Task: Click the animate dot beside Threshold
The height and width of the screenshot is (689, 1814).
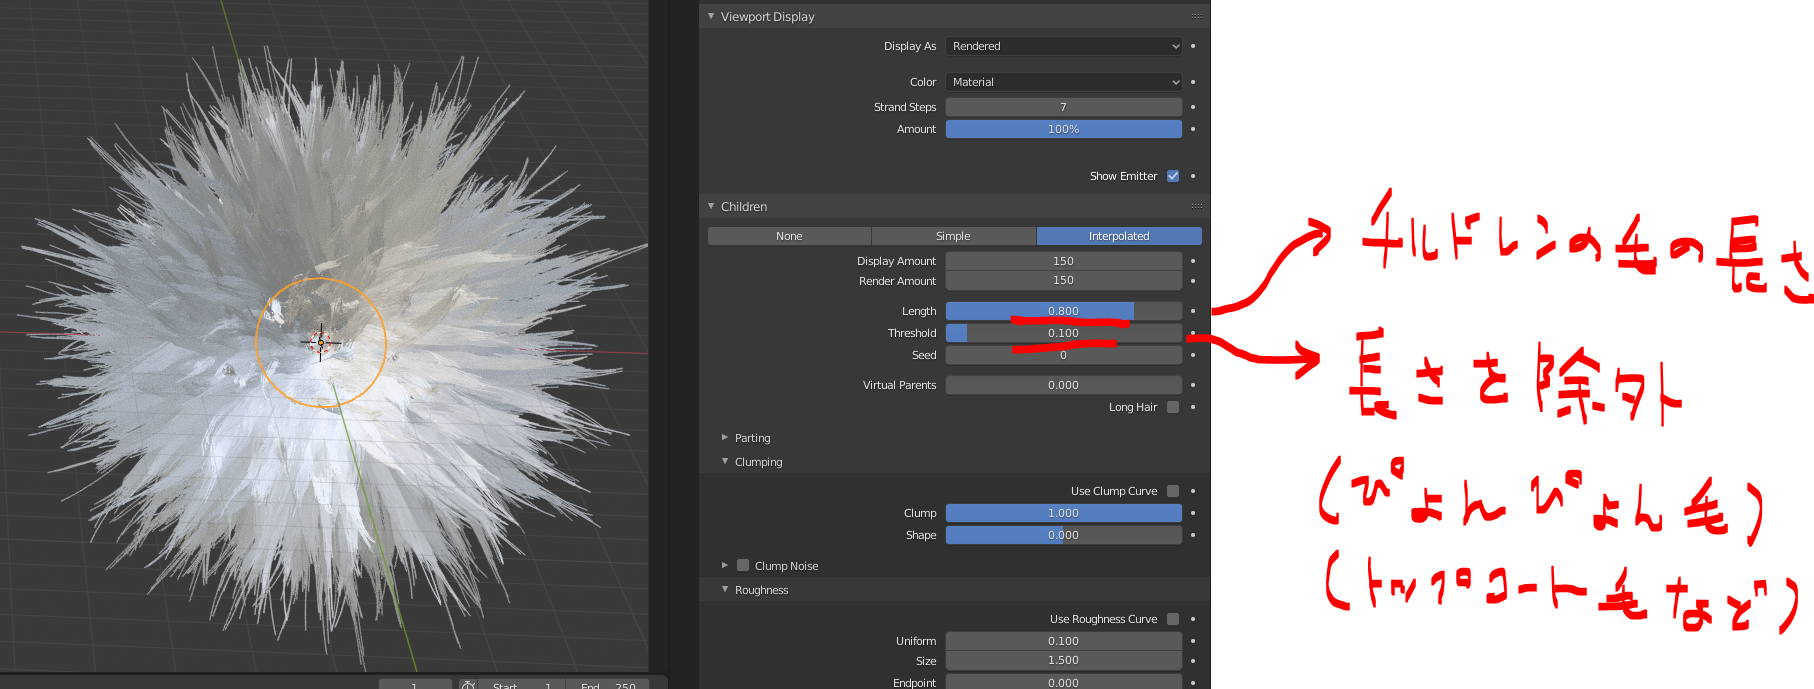Action: tap(1192, 333)
